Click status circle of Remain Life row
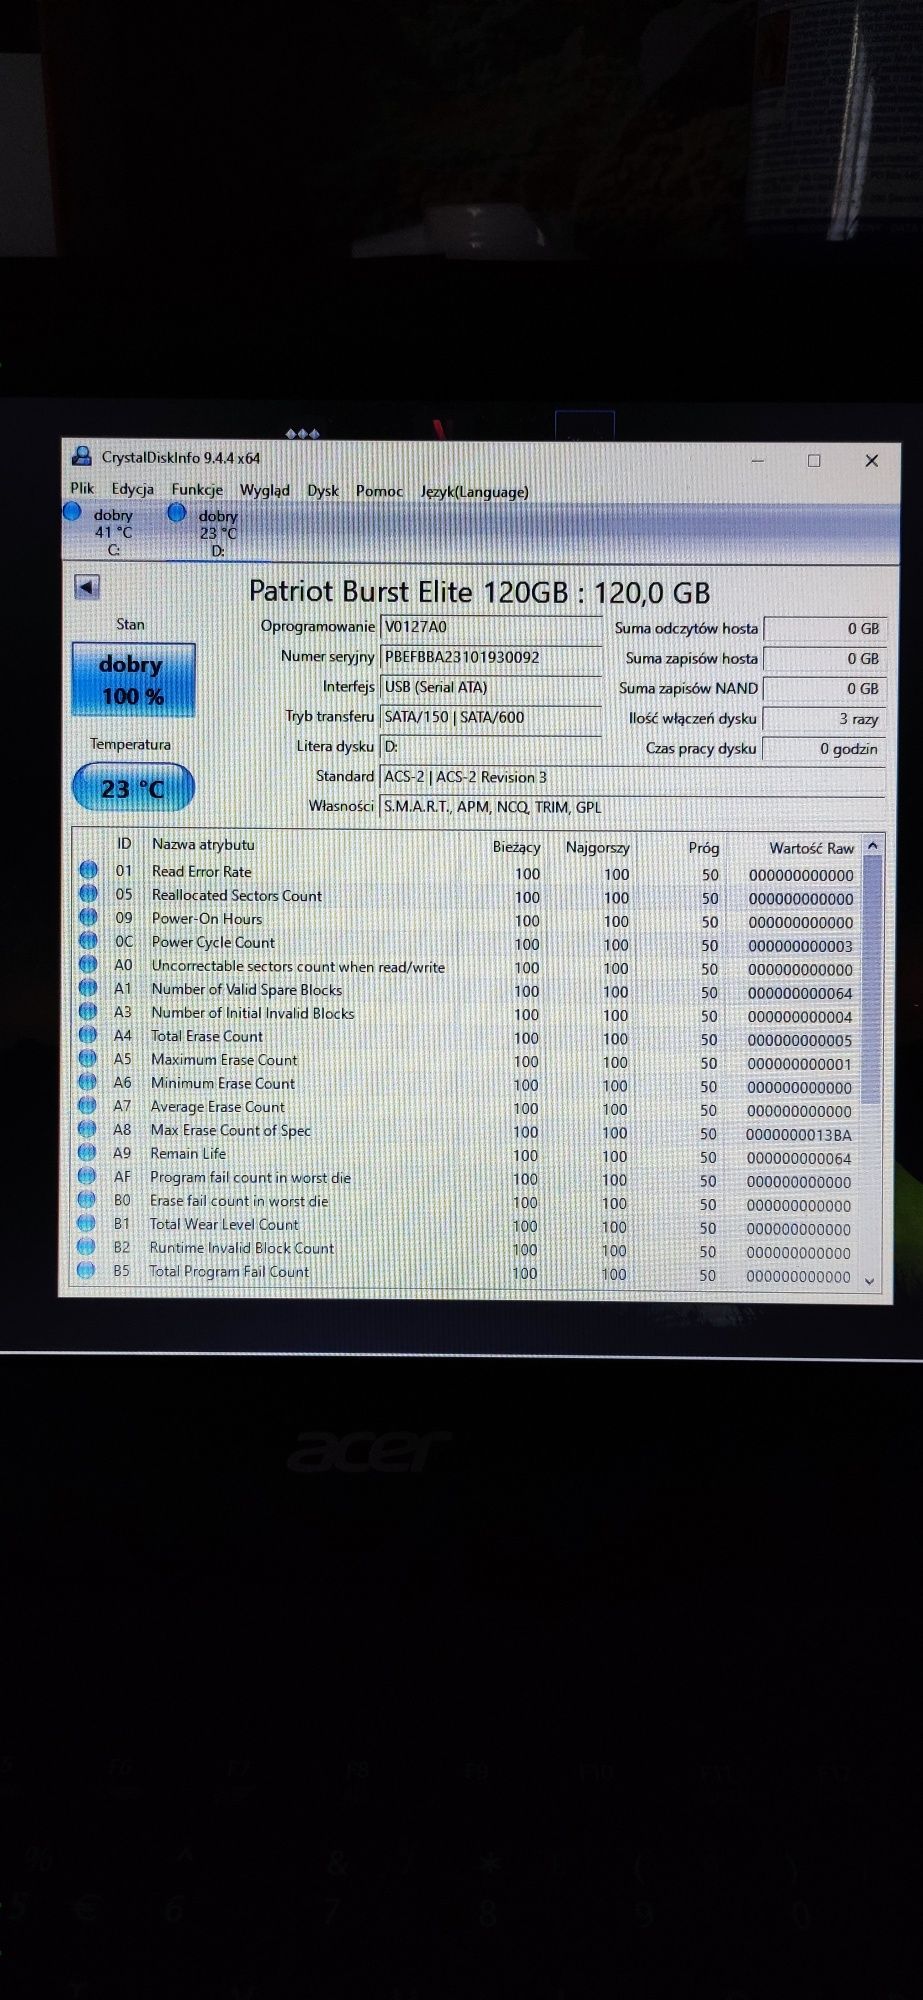 click(x=87, y=1152)
